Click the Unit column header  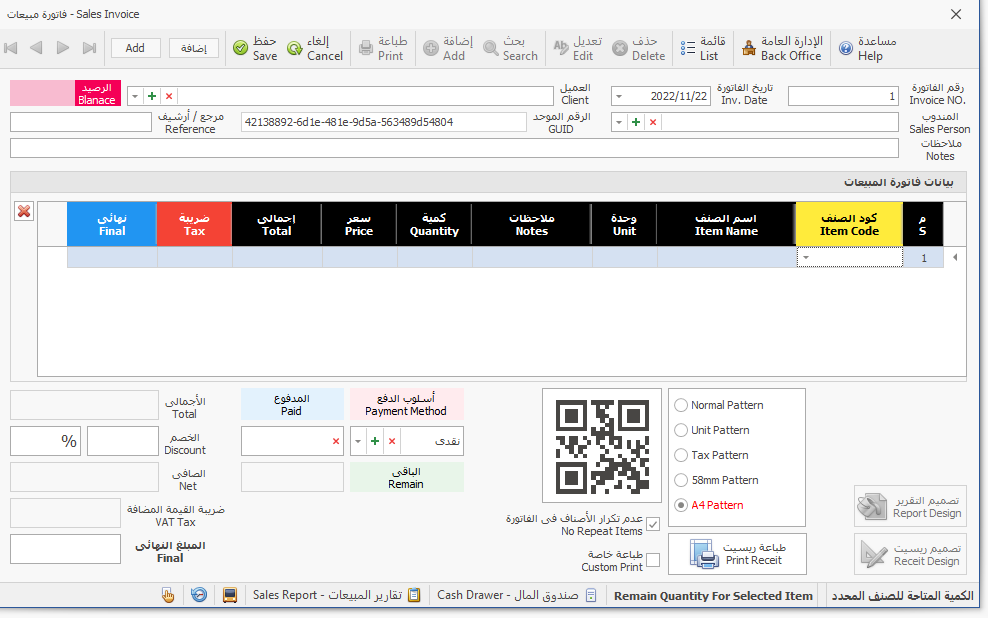pyautogui.click(x=624, y=224)
